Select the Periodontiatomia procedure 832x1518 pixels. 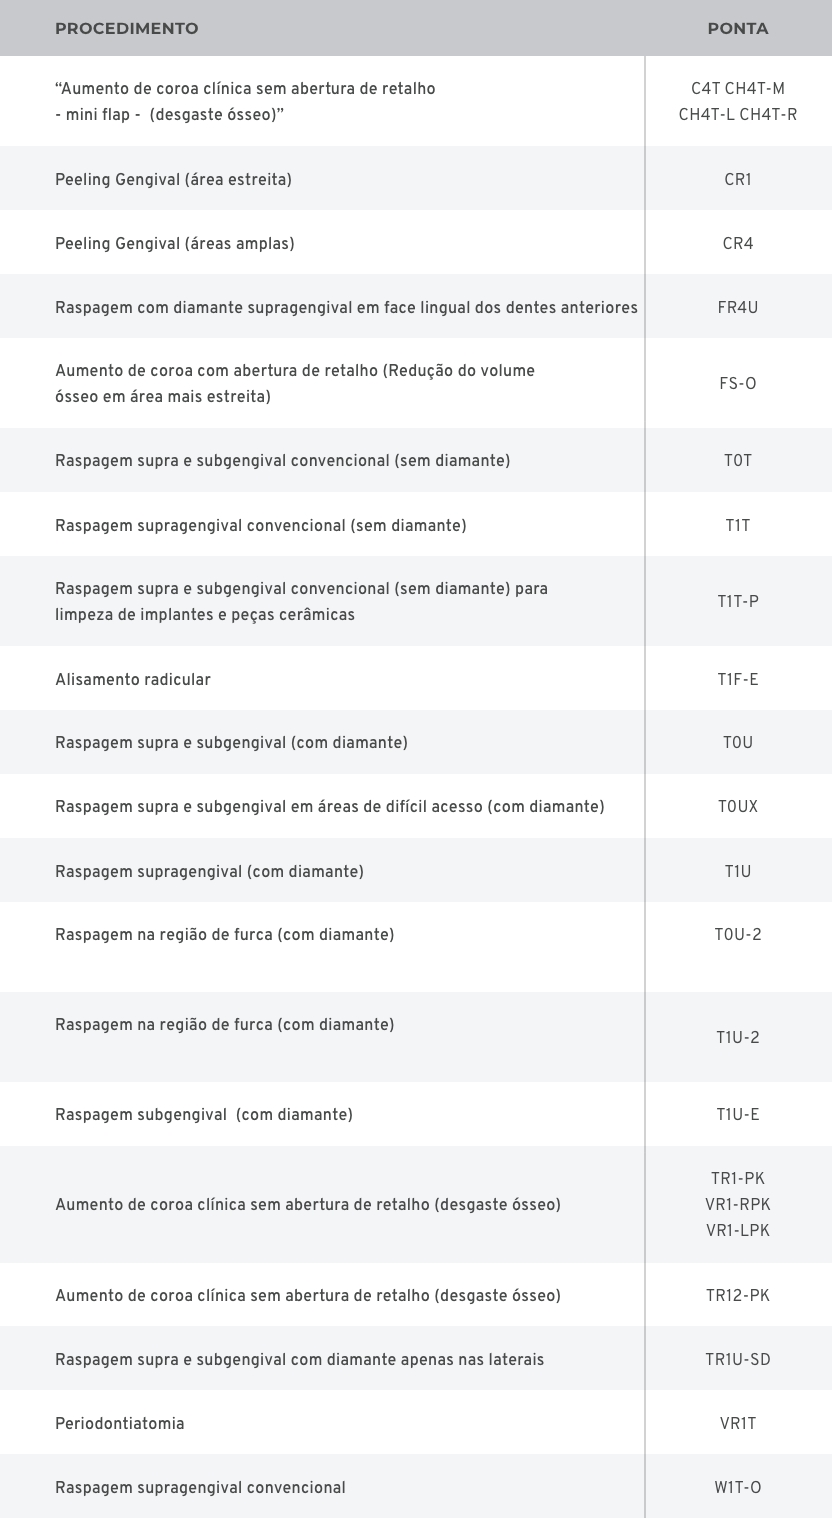120,1424
